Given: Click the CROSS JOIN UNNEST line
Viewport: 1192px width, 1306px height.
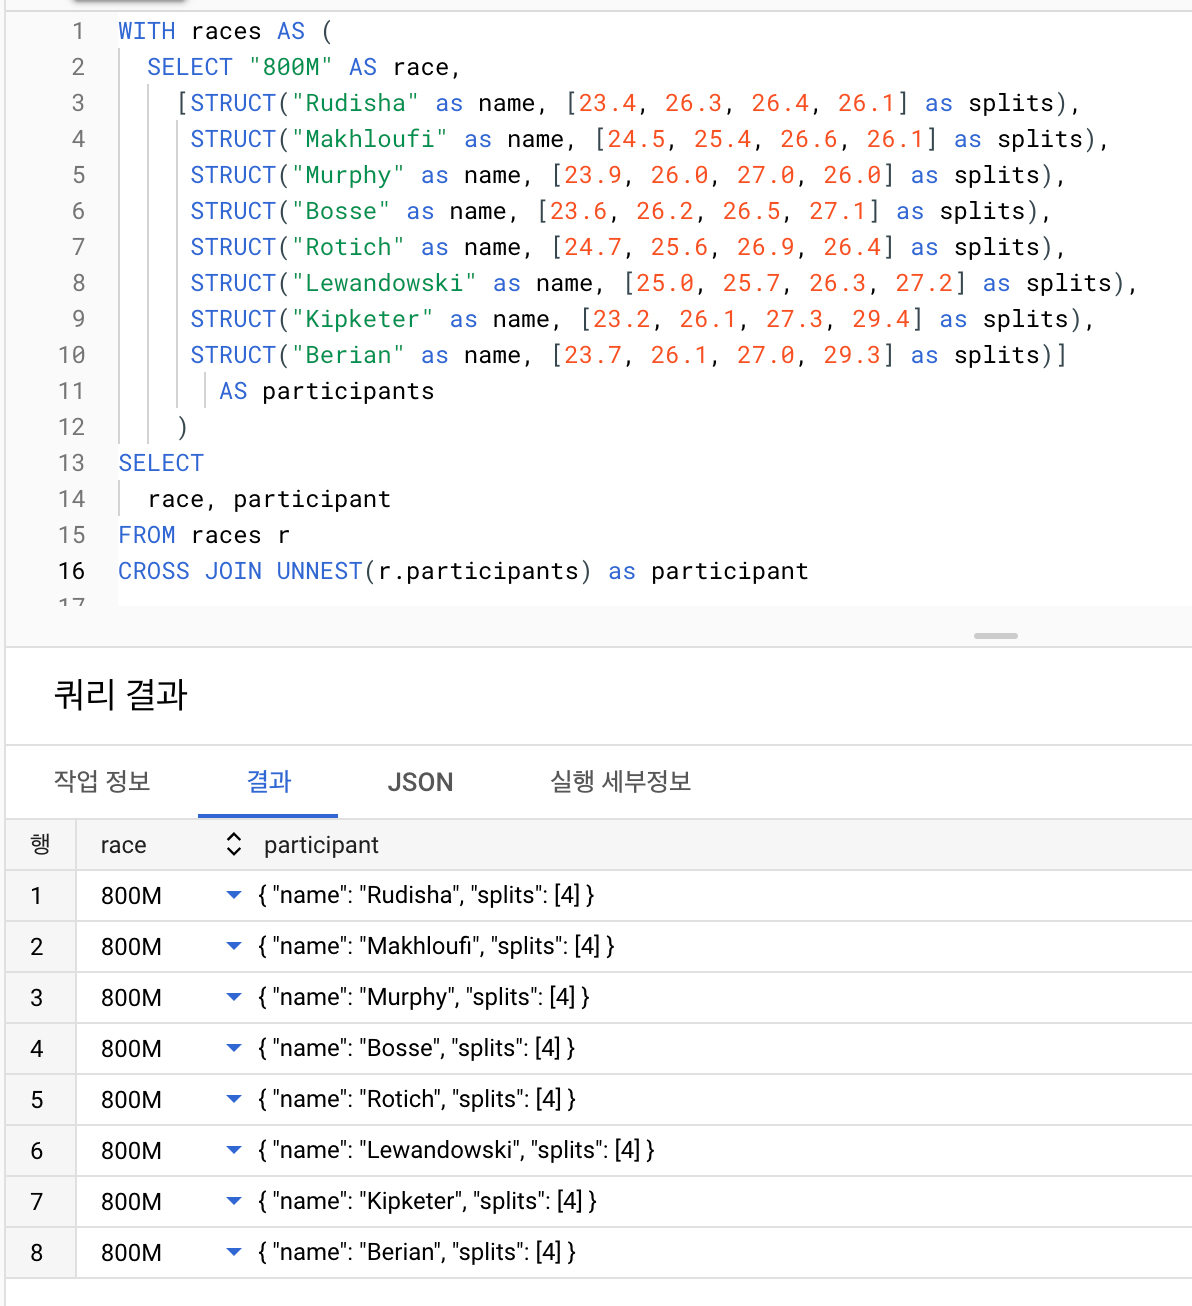Looking at the screenshot, I should coord(463,572).
